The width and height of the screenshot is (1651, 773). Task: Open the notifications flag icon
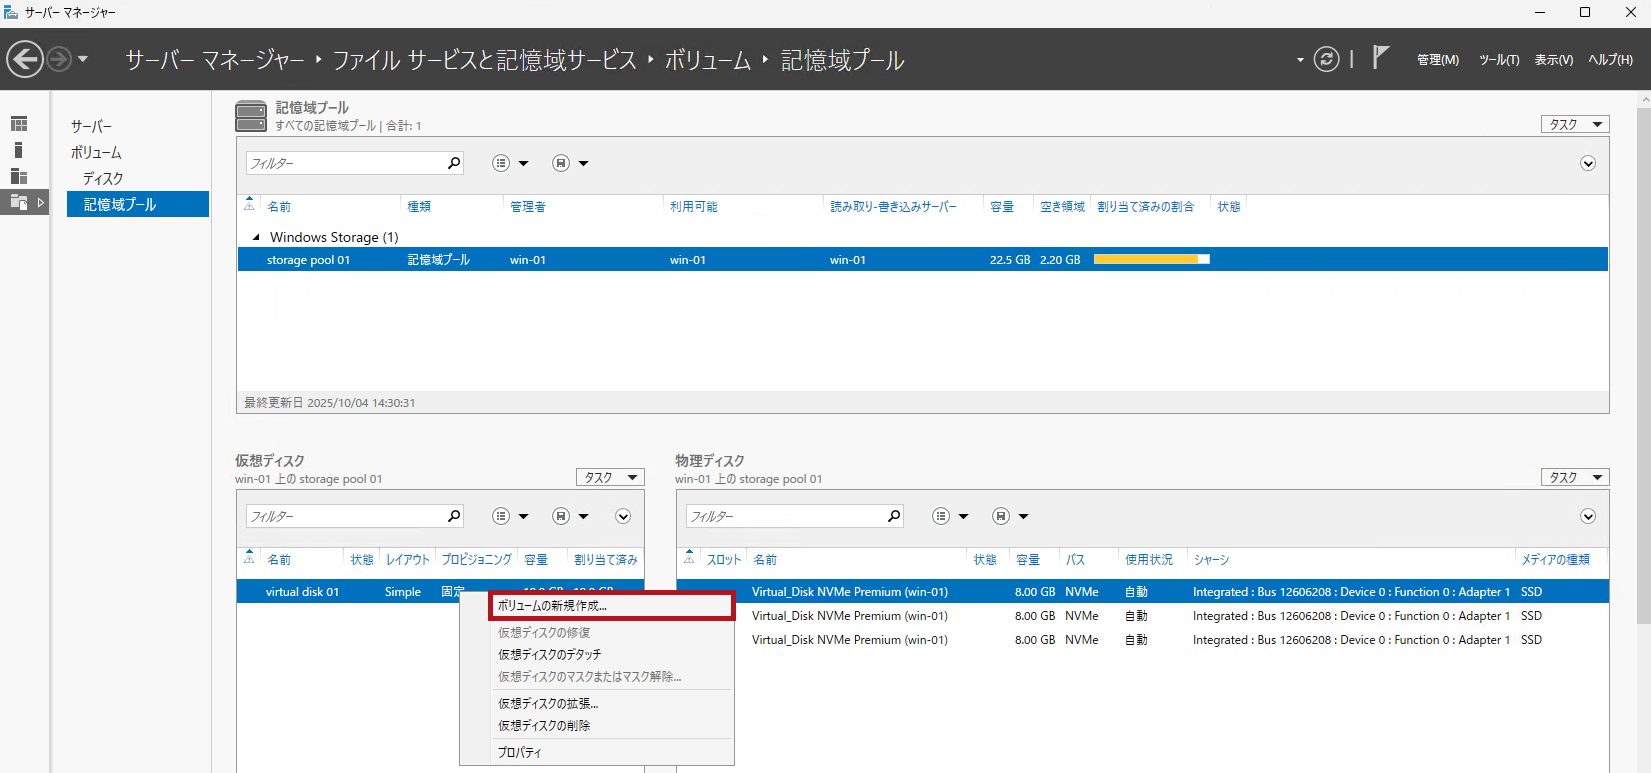pos(1380,58)
